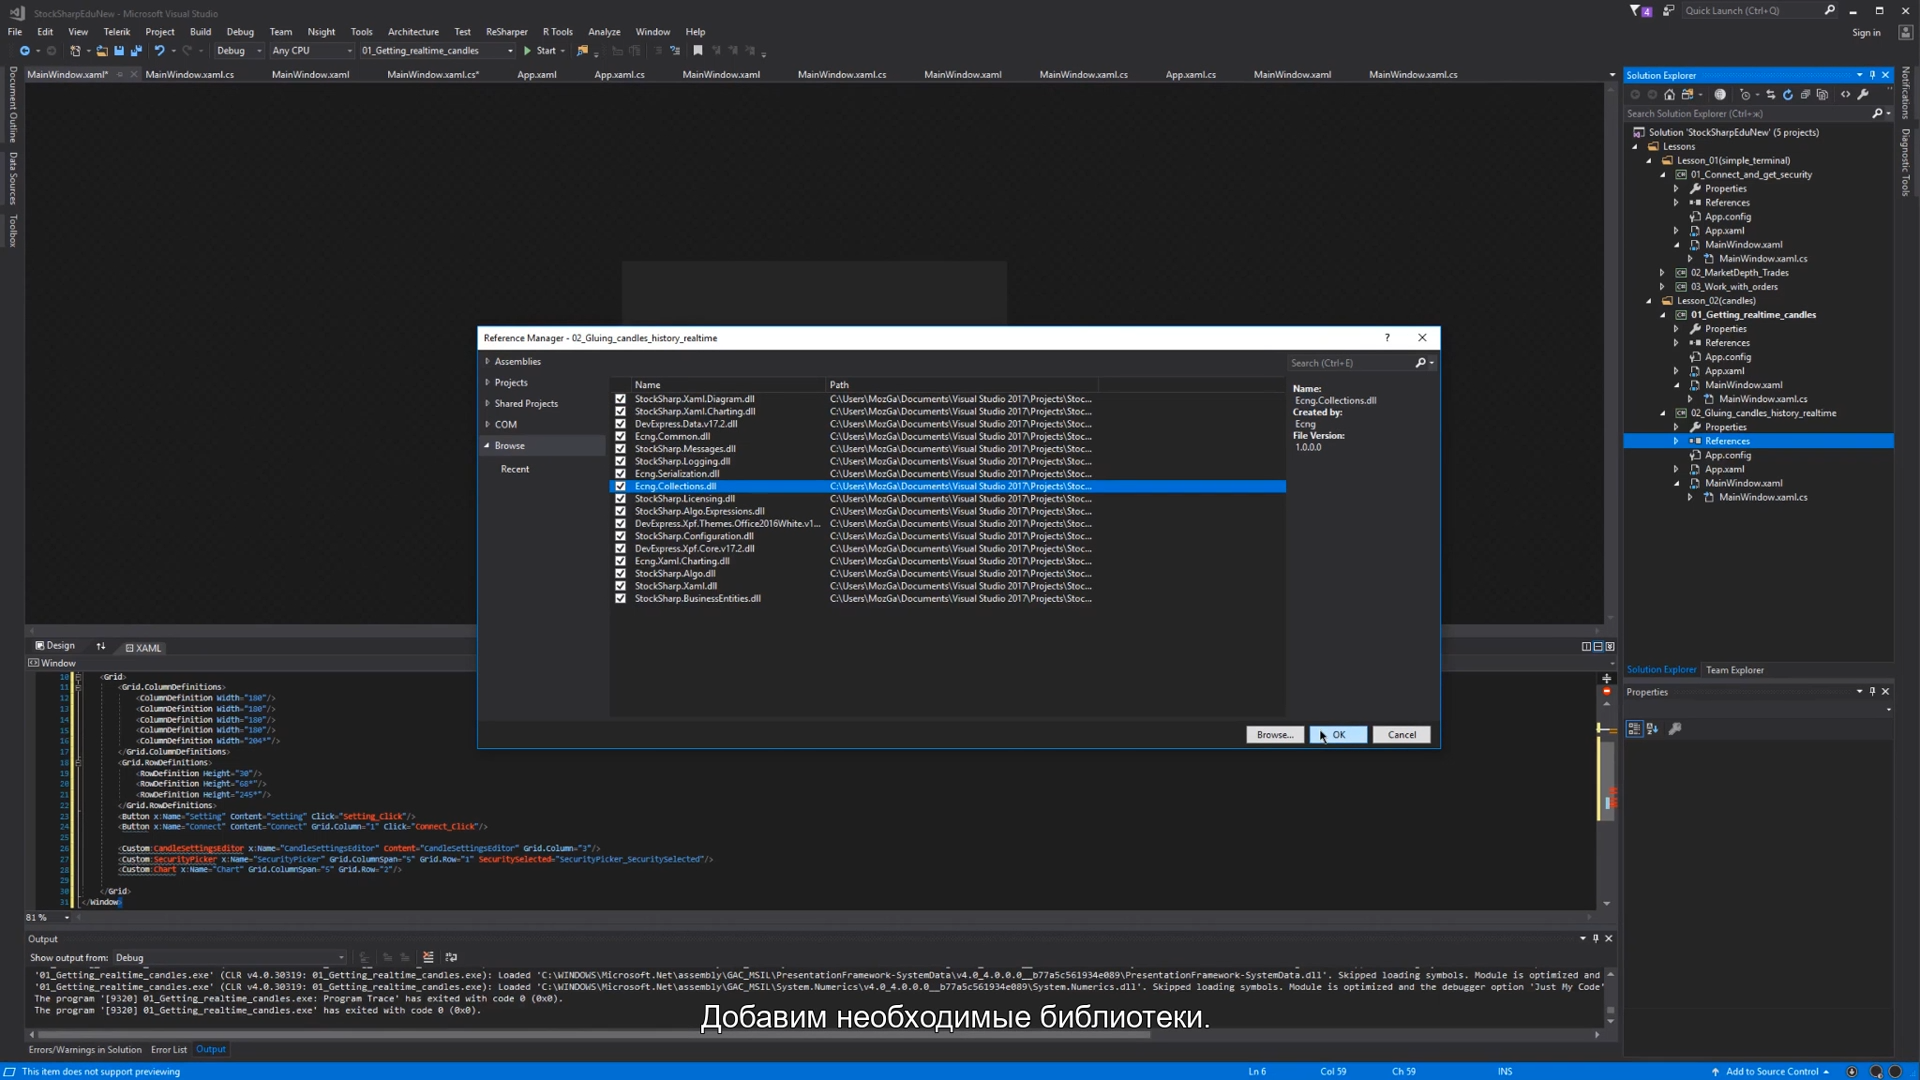Uncheck Ecng.Collections.dll checkbox

tap(620, 487)
